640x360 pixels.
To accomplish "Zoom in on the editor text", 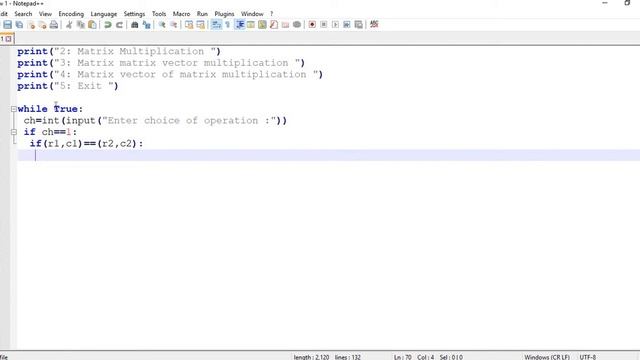I will 162,25.
